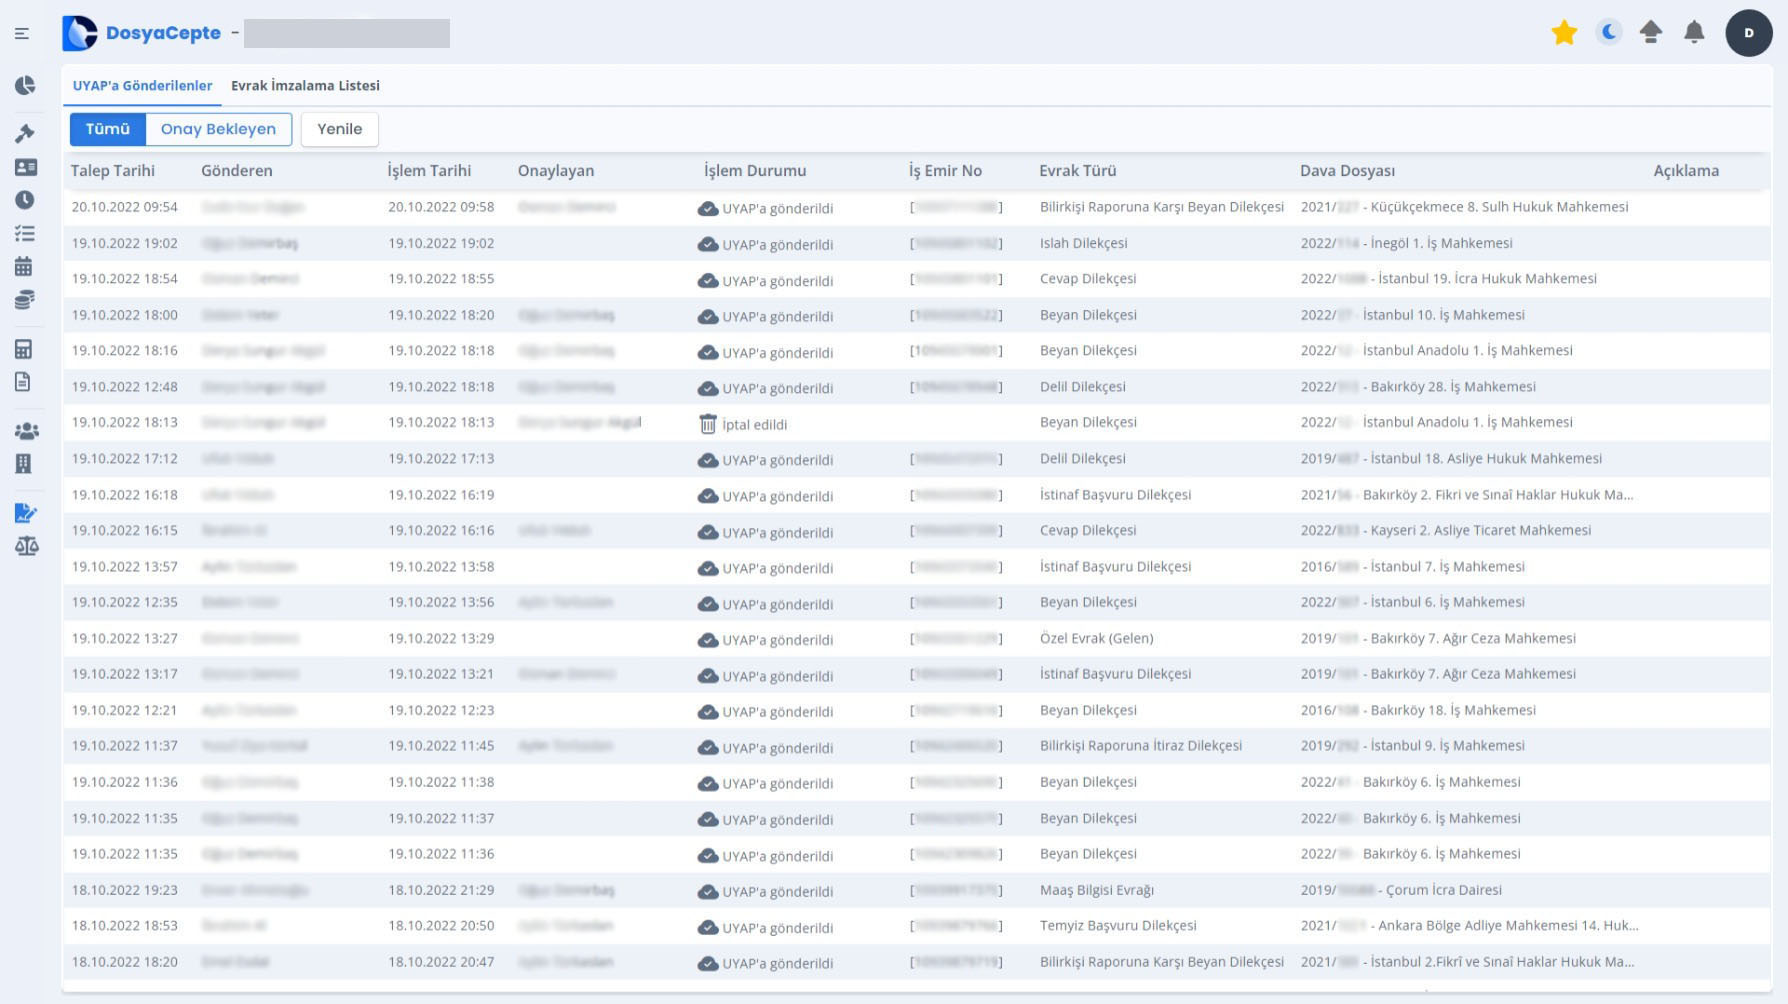Open the coins stack finance icon

25,300
